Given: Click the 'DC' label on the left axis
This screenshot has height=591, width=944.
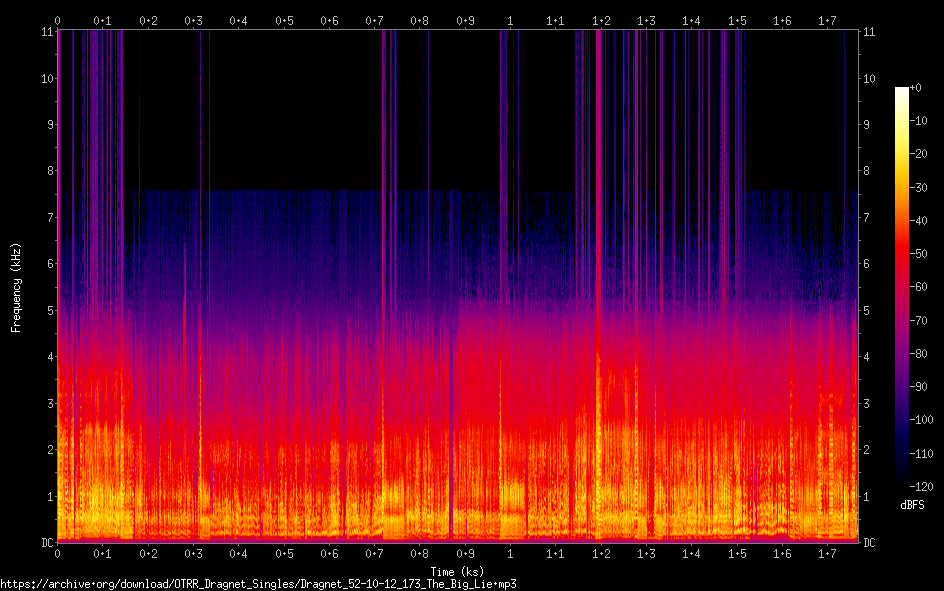Looking at the screenshot, I should [46, 543].
